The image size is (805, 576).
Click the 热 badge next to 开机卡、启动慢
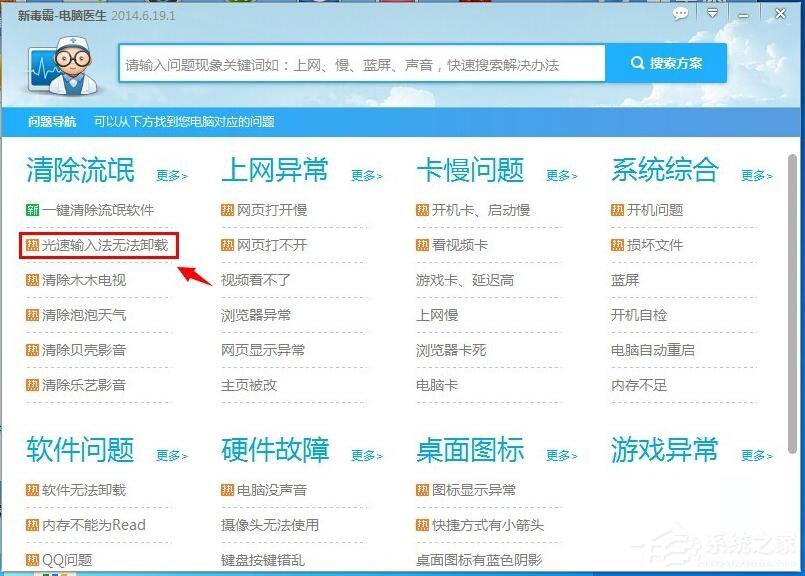pos(424,209)
